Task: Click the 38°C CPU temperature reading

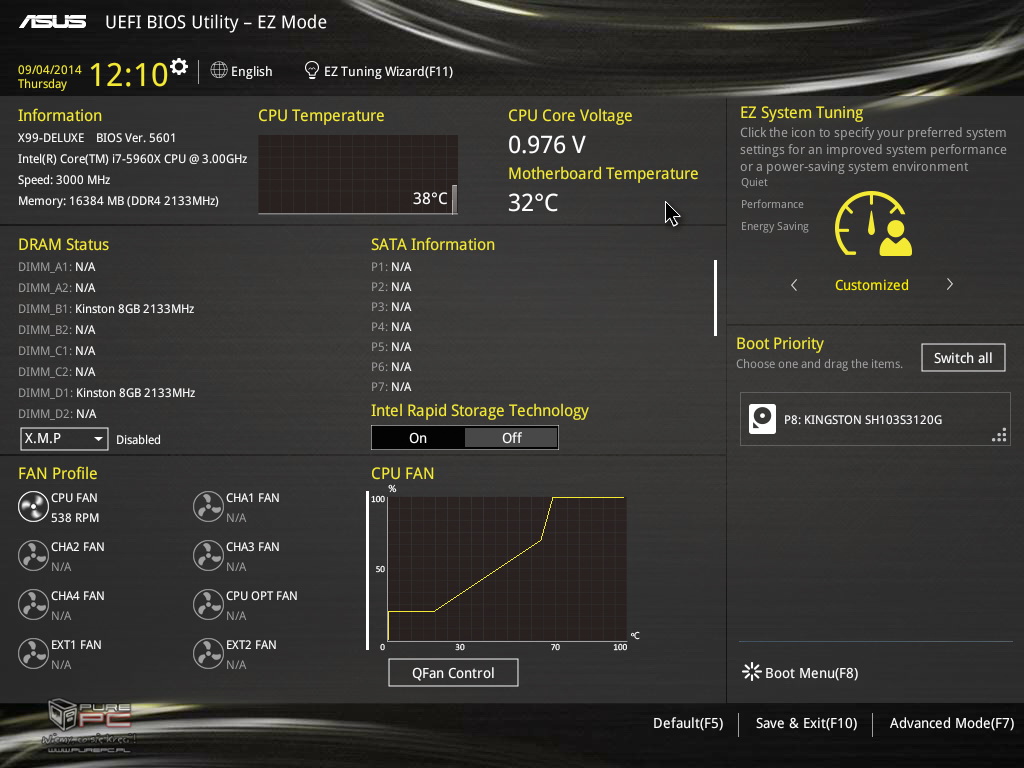Action: [x=430, y=199]
